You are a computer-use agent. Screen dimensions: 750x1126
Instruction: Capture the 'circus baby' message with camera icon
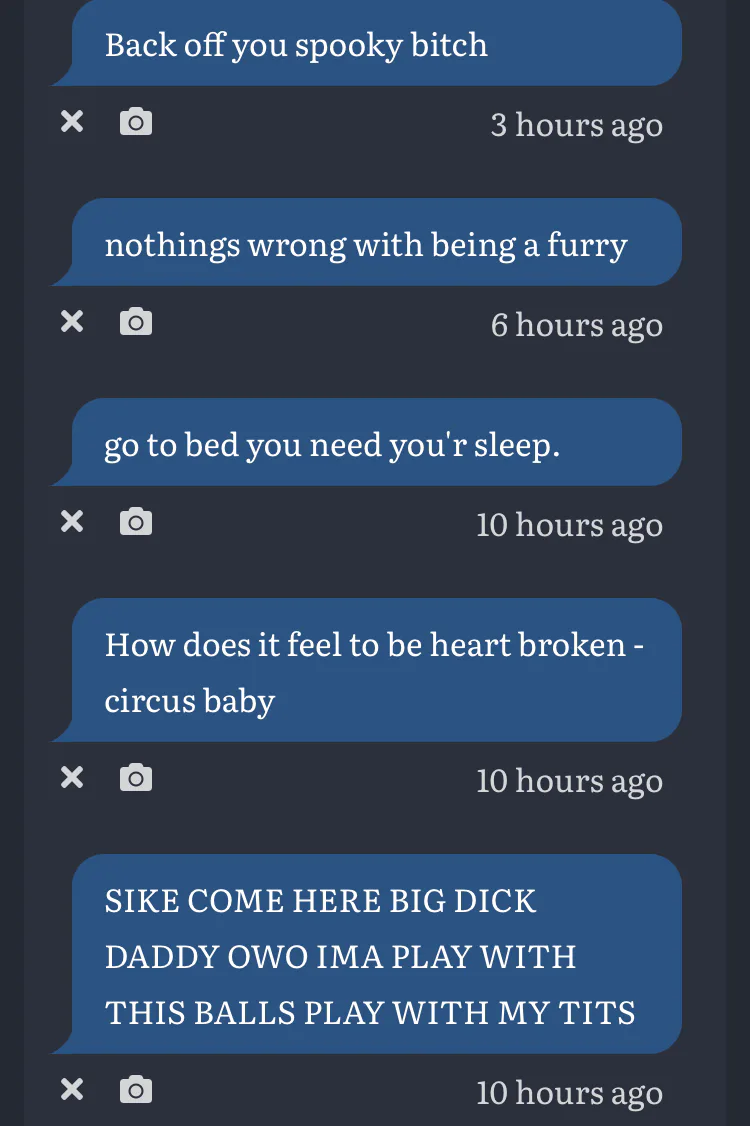[136, 777]
